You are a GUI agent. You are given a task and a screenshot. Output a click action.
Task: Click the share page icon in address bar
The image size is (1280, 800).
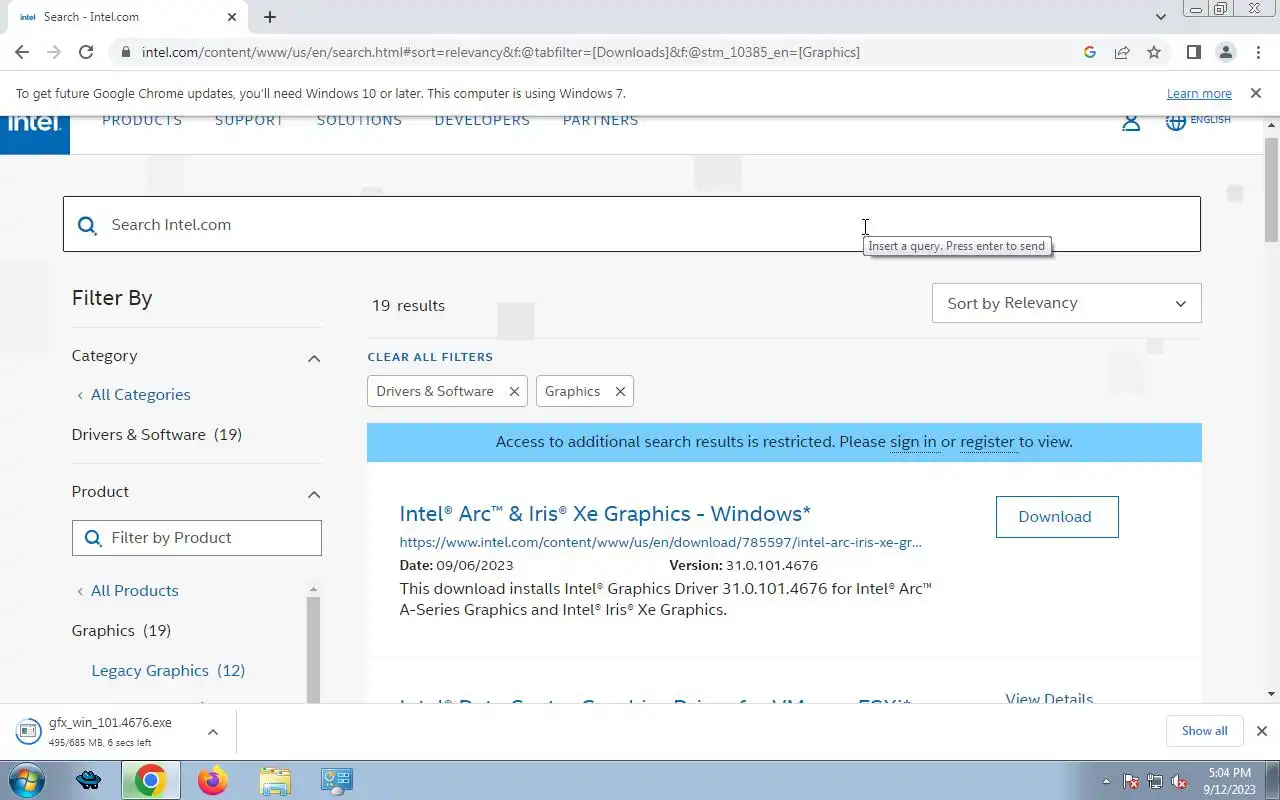click(1122, 52)
